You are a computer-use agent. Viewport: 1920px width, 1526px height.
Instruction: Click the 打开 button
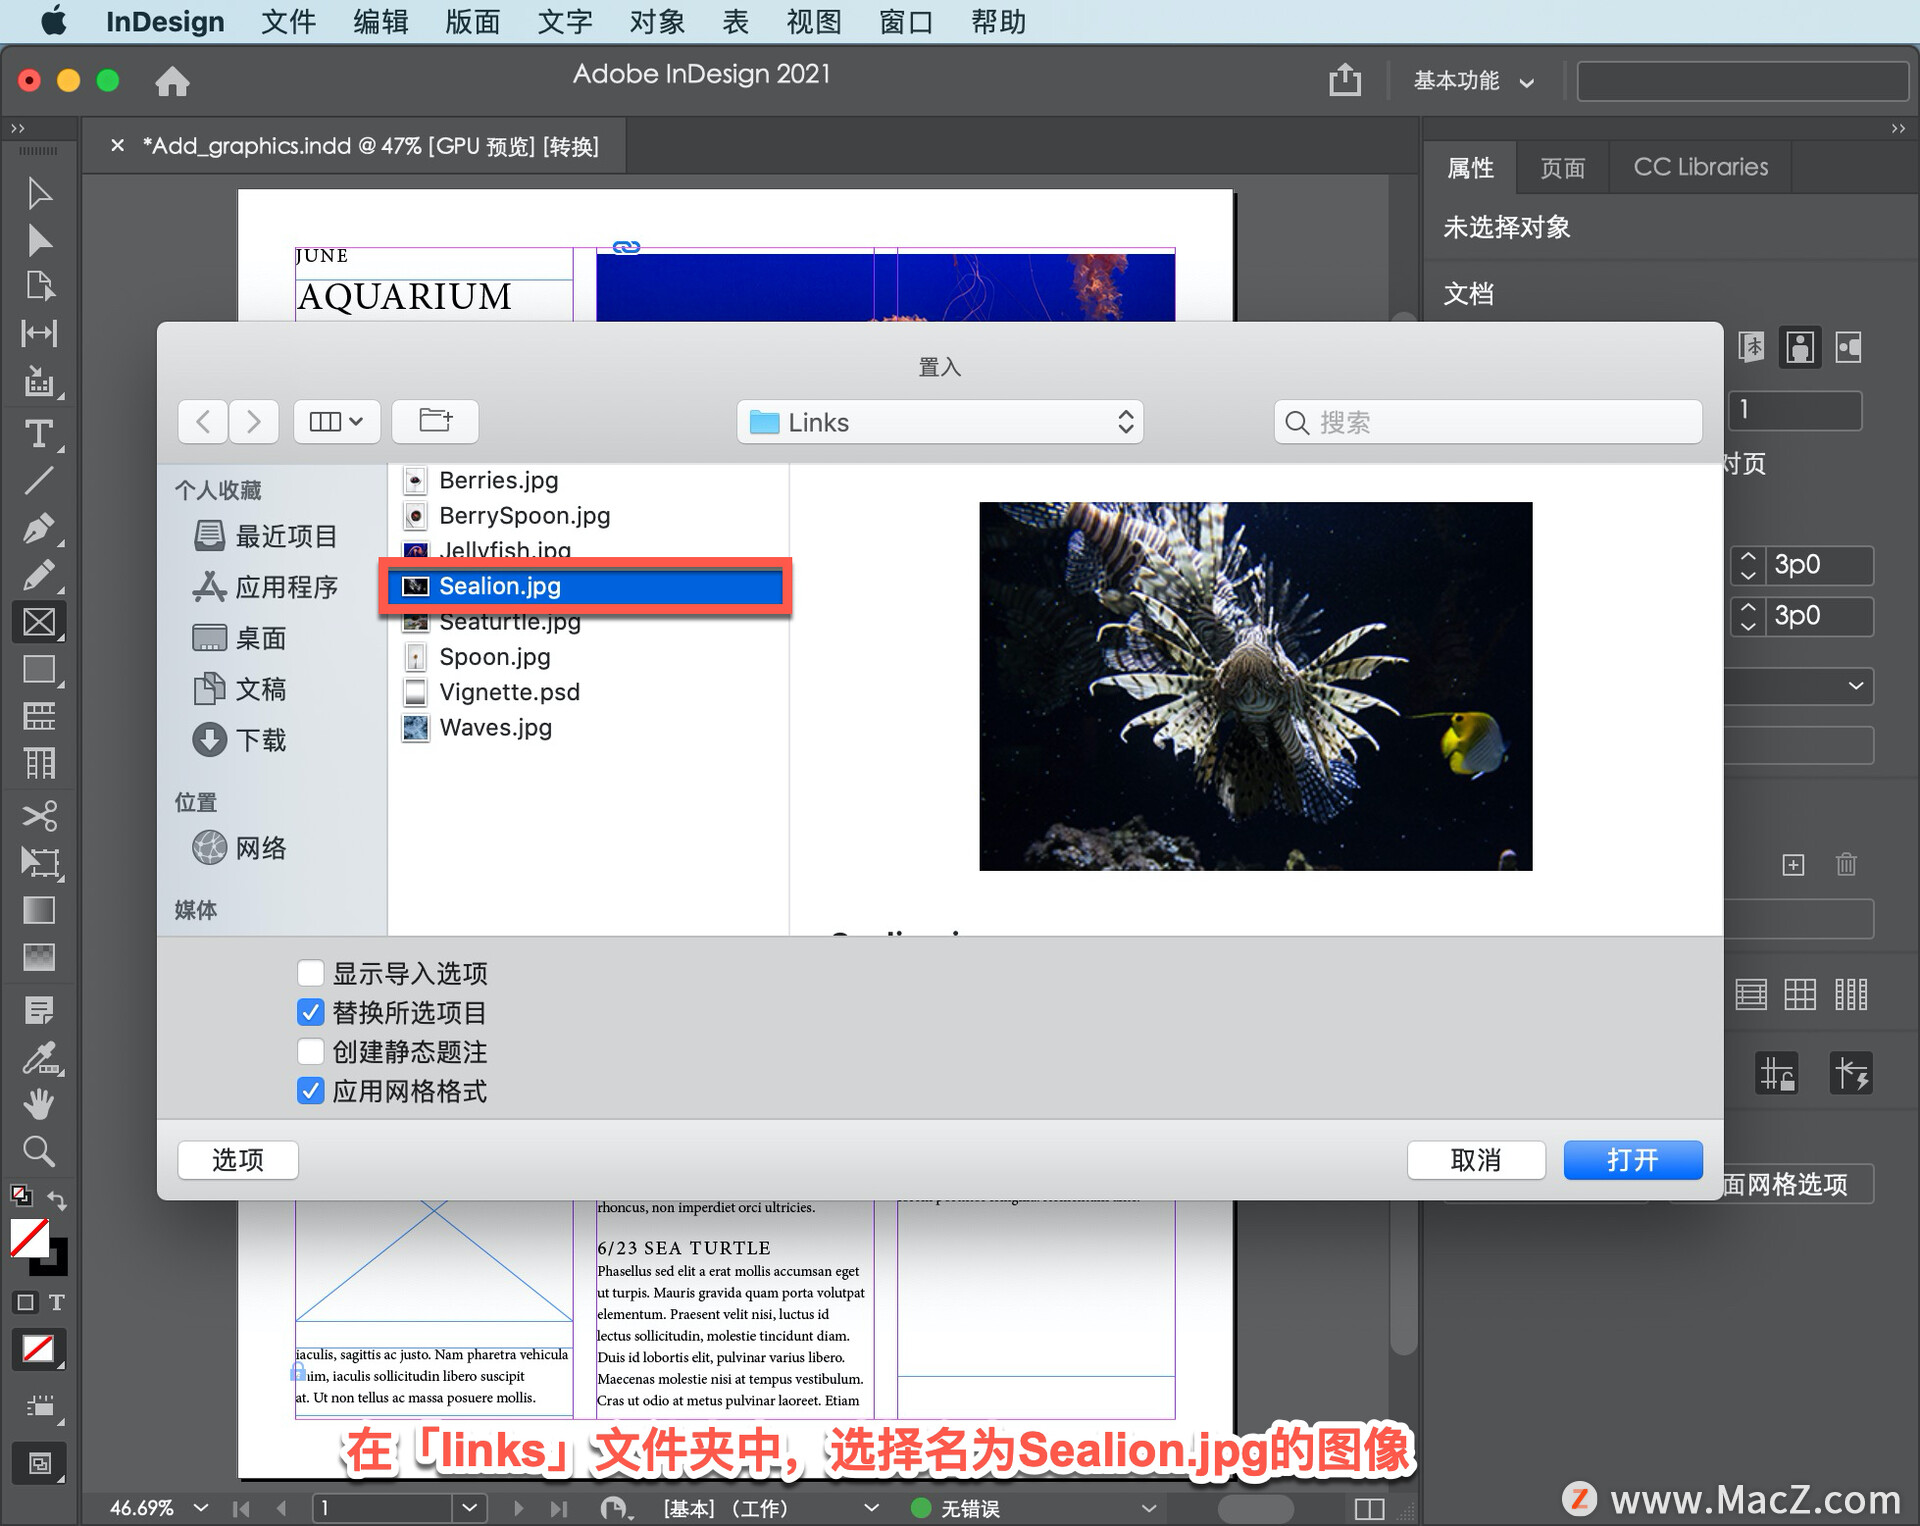pyautogui.click(x=1632, y=1160)
